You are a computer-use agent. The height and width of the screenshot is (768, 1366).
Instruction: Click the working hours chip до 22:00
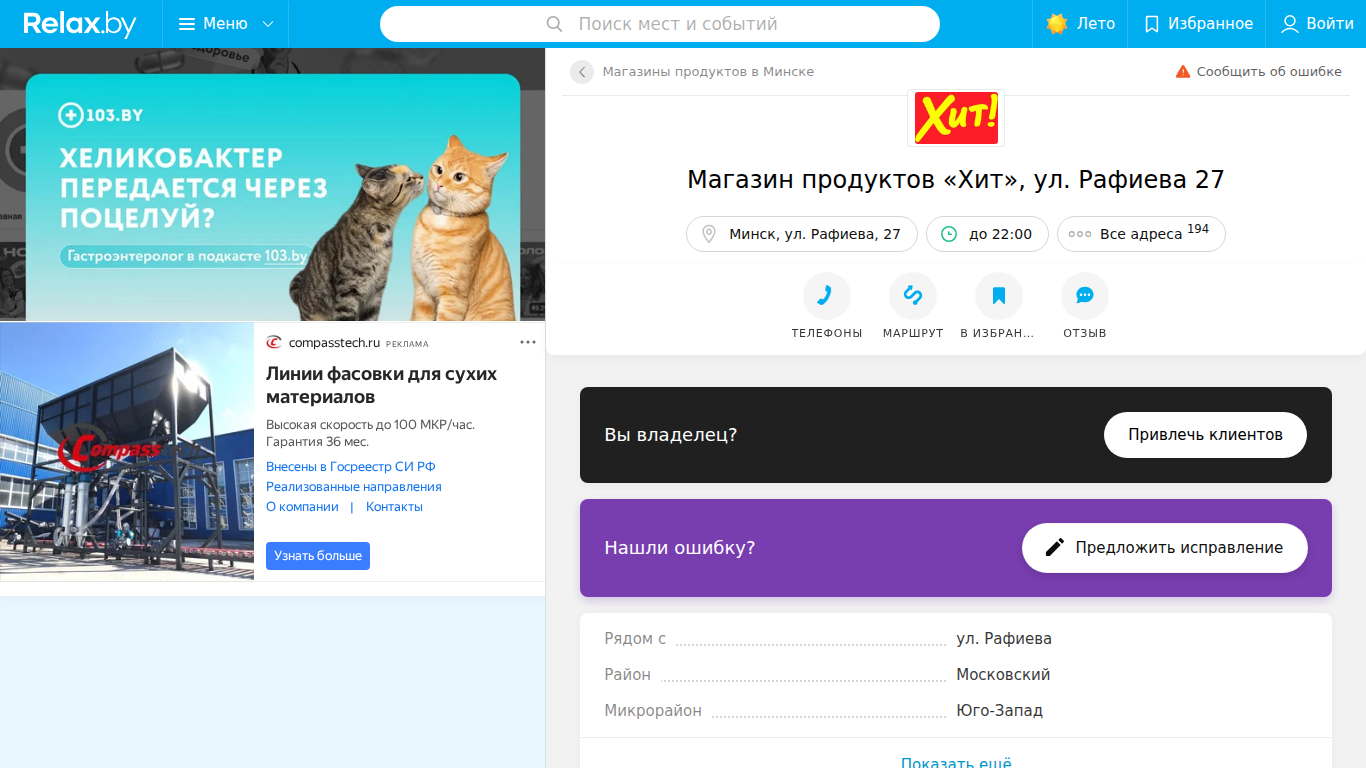(x=987, y=234)
